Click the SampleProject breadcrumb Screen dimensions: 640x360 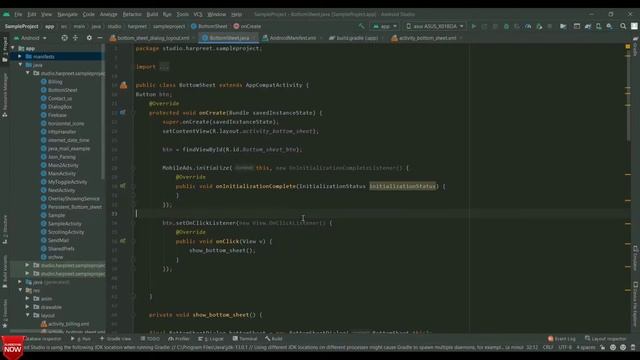click(22, 26)
